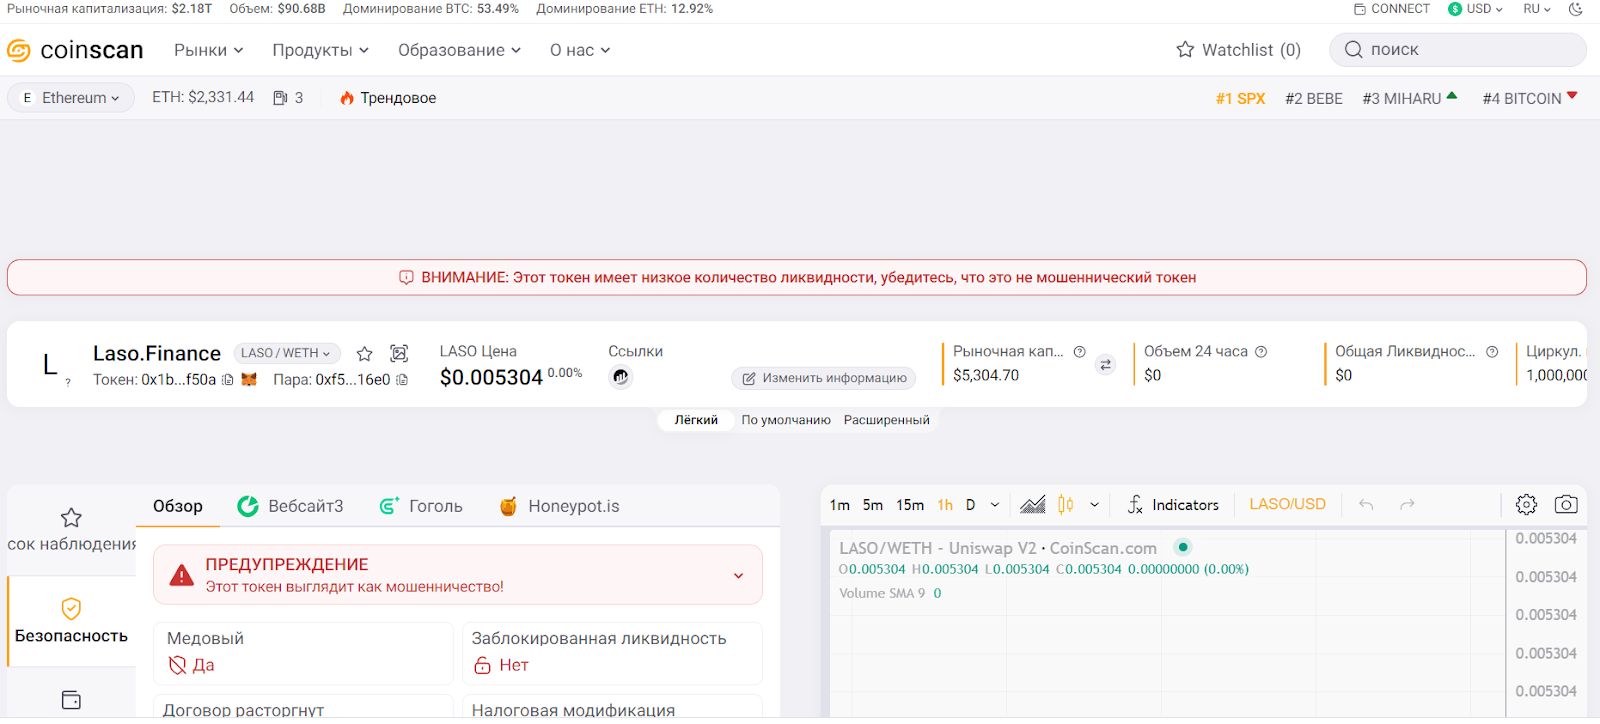
Task: Take chart snapshot with camera icon
Action: click(x=1566, y=505)
